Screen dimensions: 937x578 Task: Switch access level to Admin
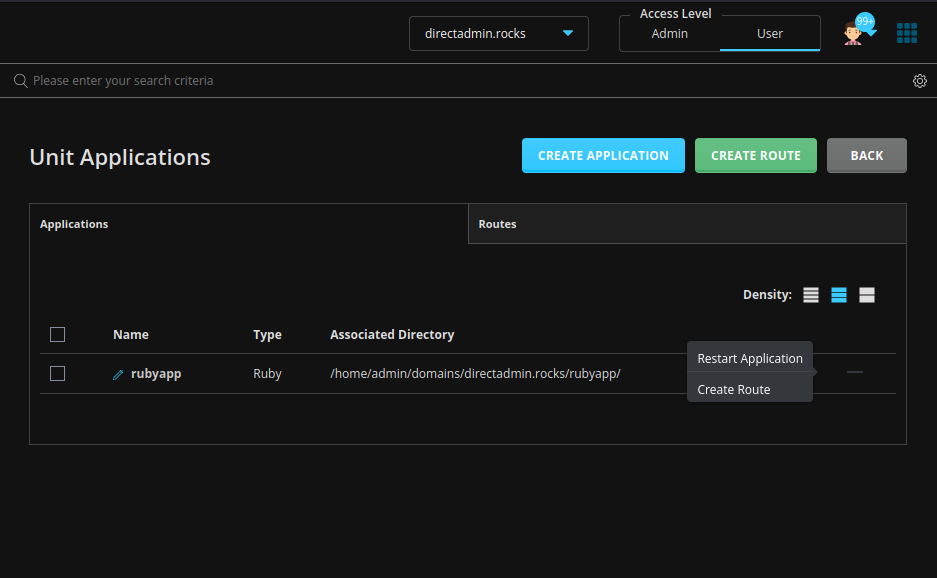669,33
